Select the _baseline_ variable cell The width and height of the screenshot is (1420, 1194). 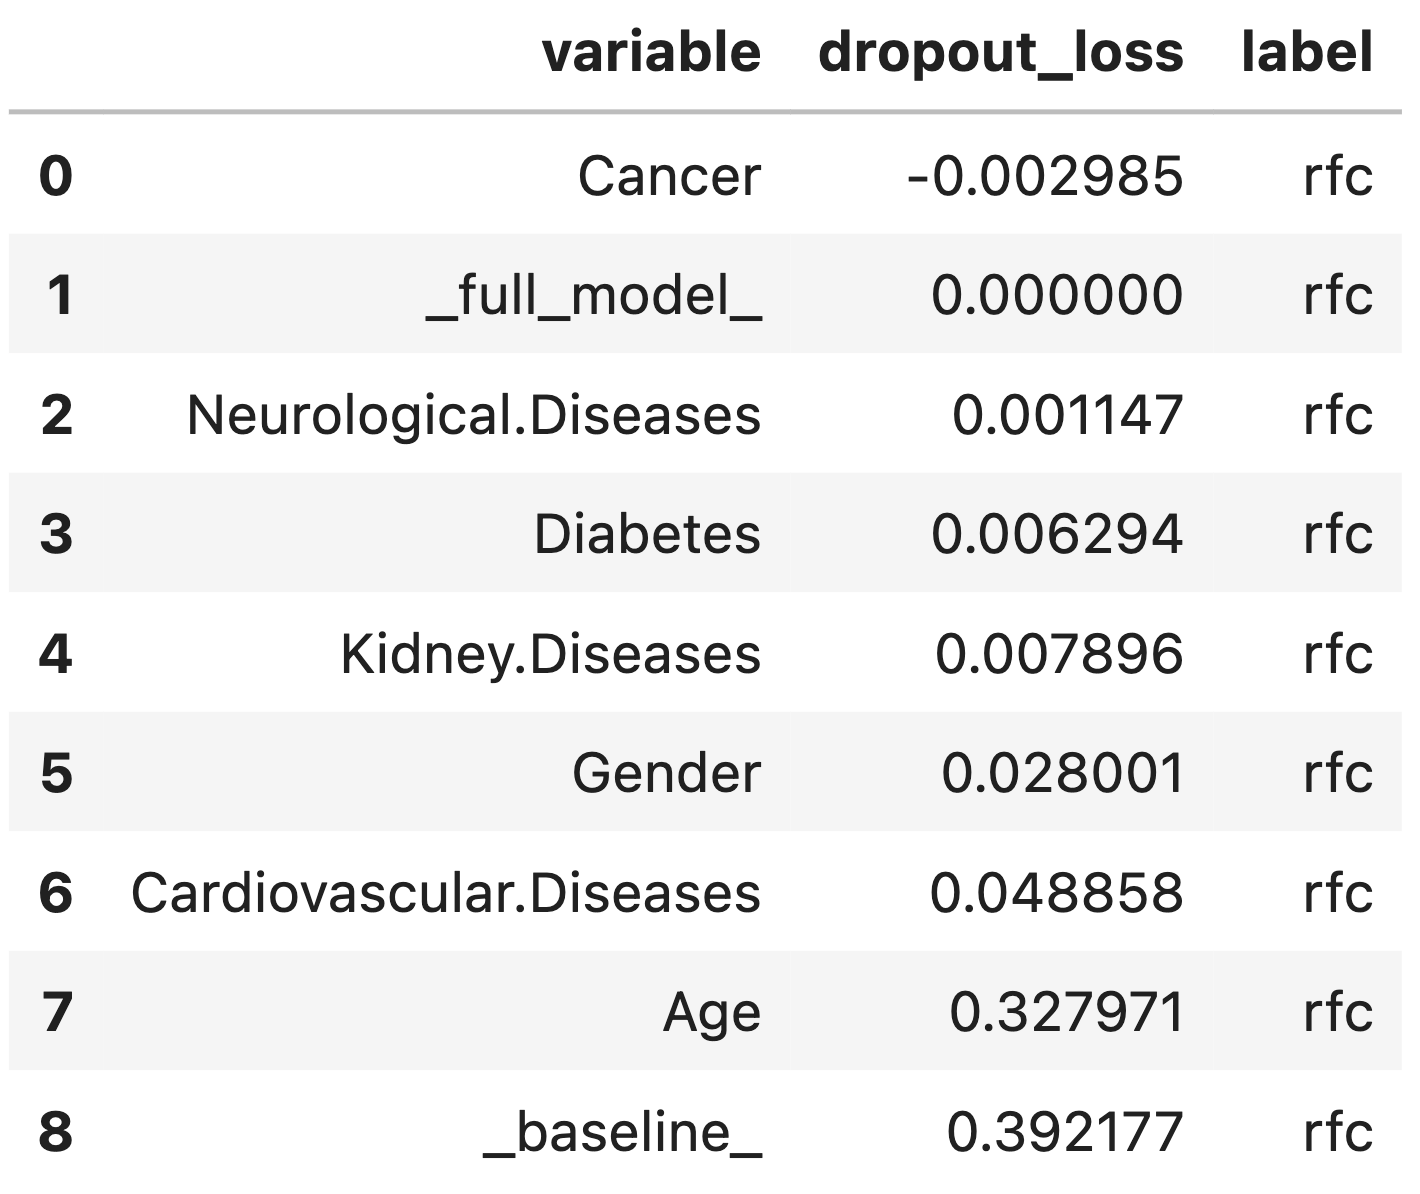point(622,1132)
